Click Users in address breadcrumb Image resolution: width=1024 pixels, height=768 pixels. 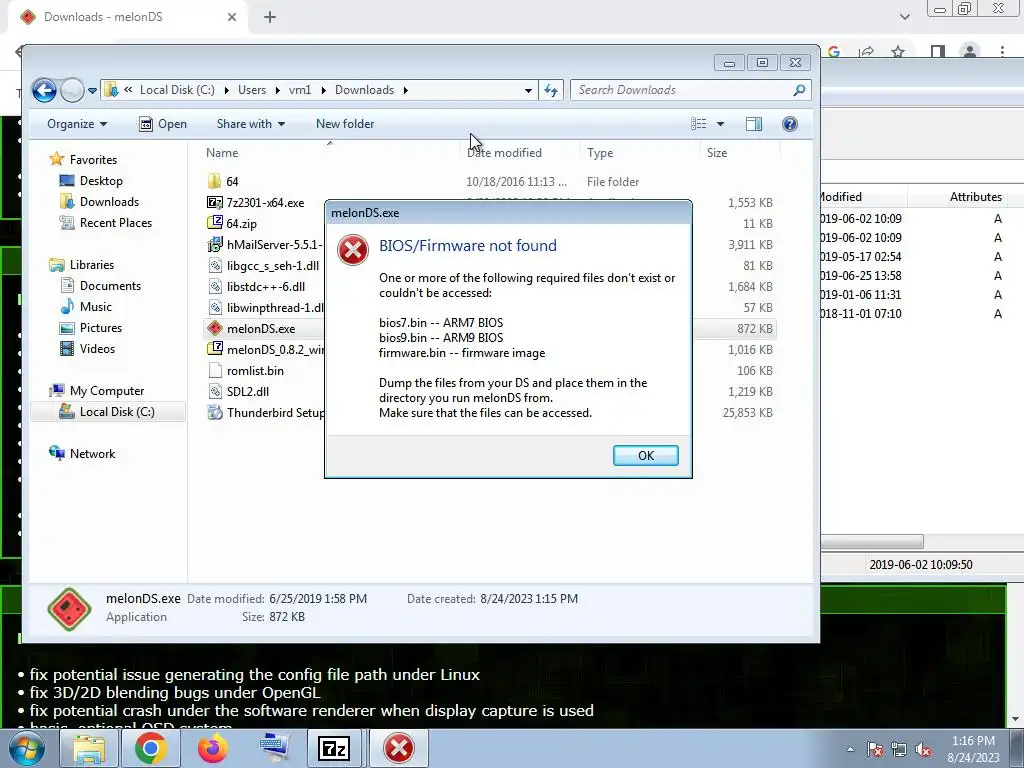[251, 90]
